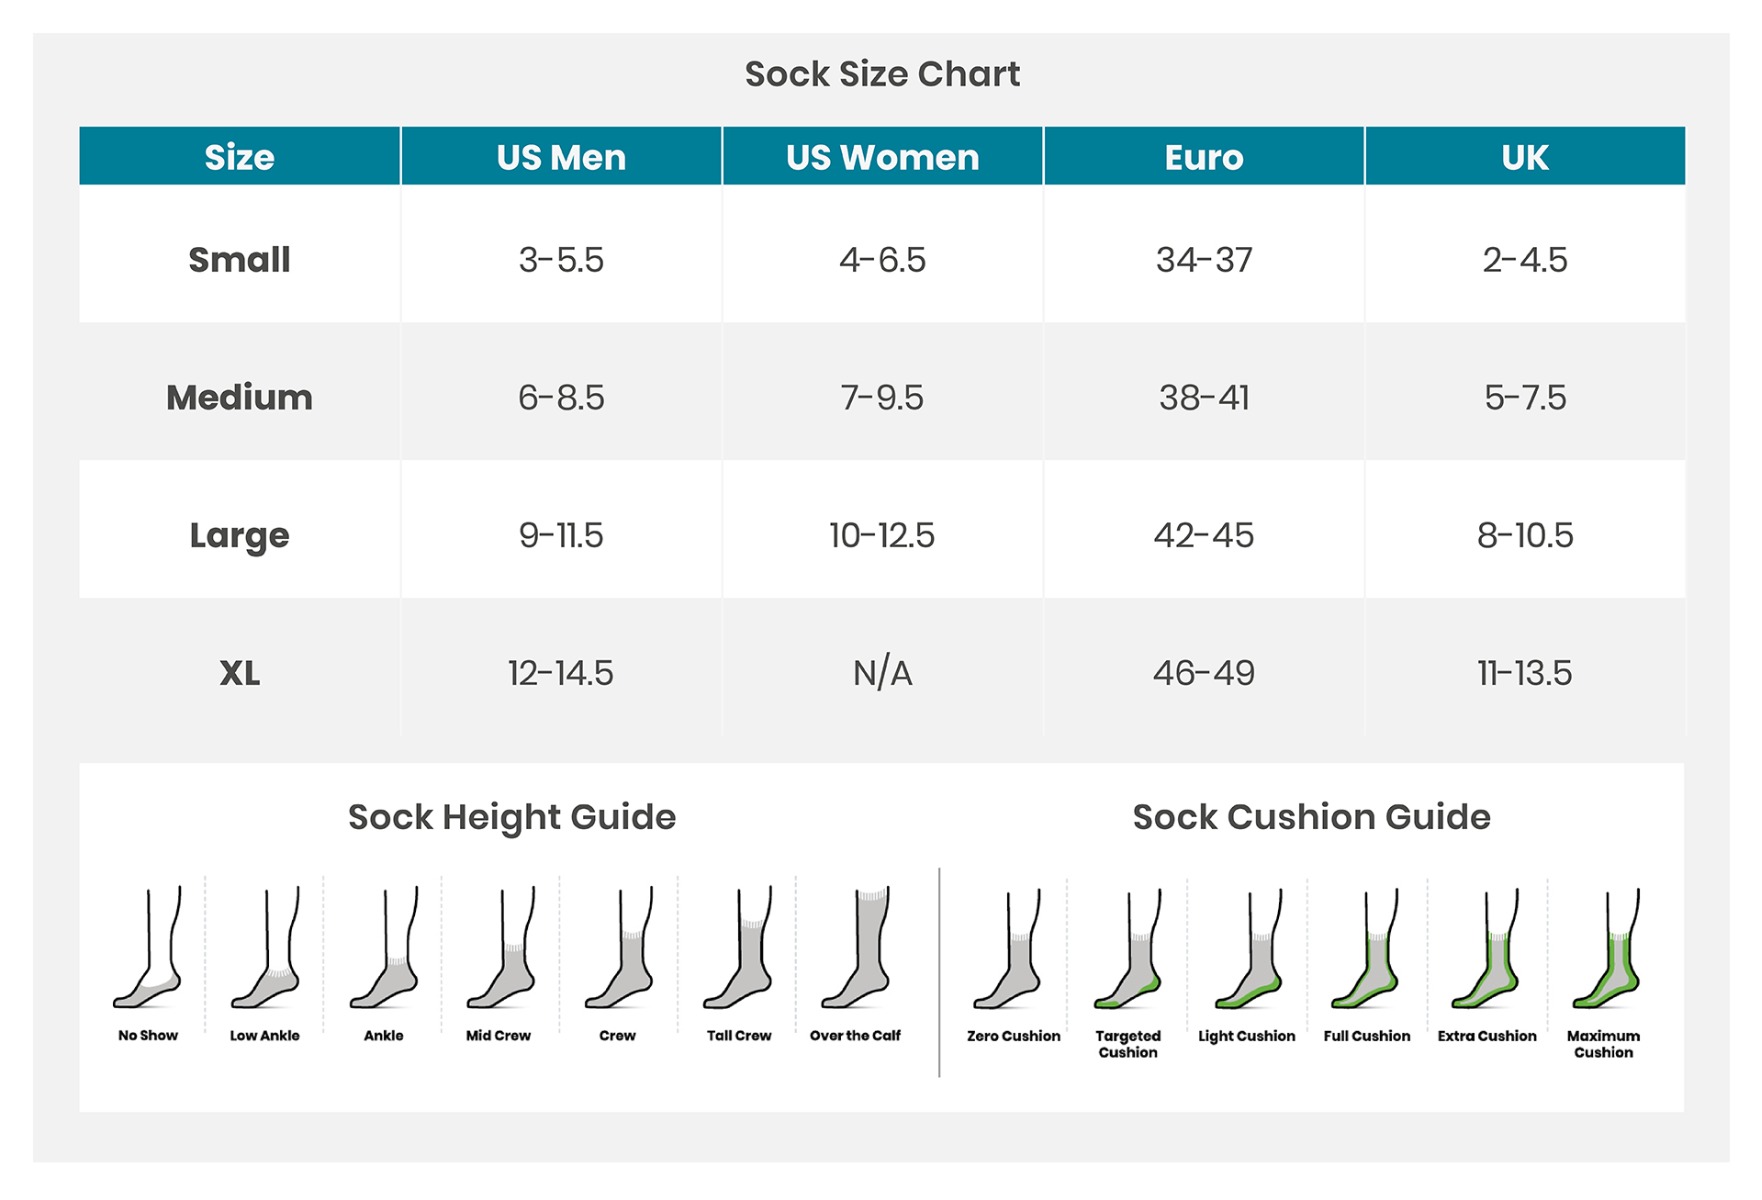Select the UK column header
This screenshot has height=1200, width=1762.
pos(1525,156)
